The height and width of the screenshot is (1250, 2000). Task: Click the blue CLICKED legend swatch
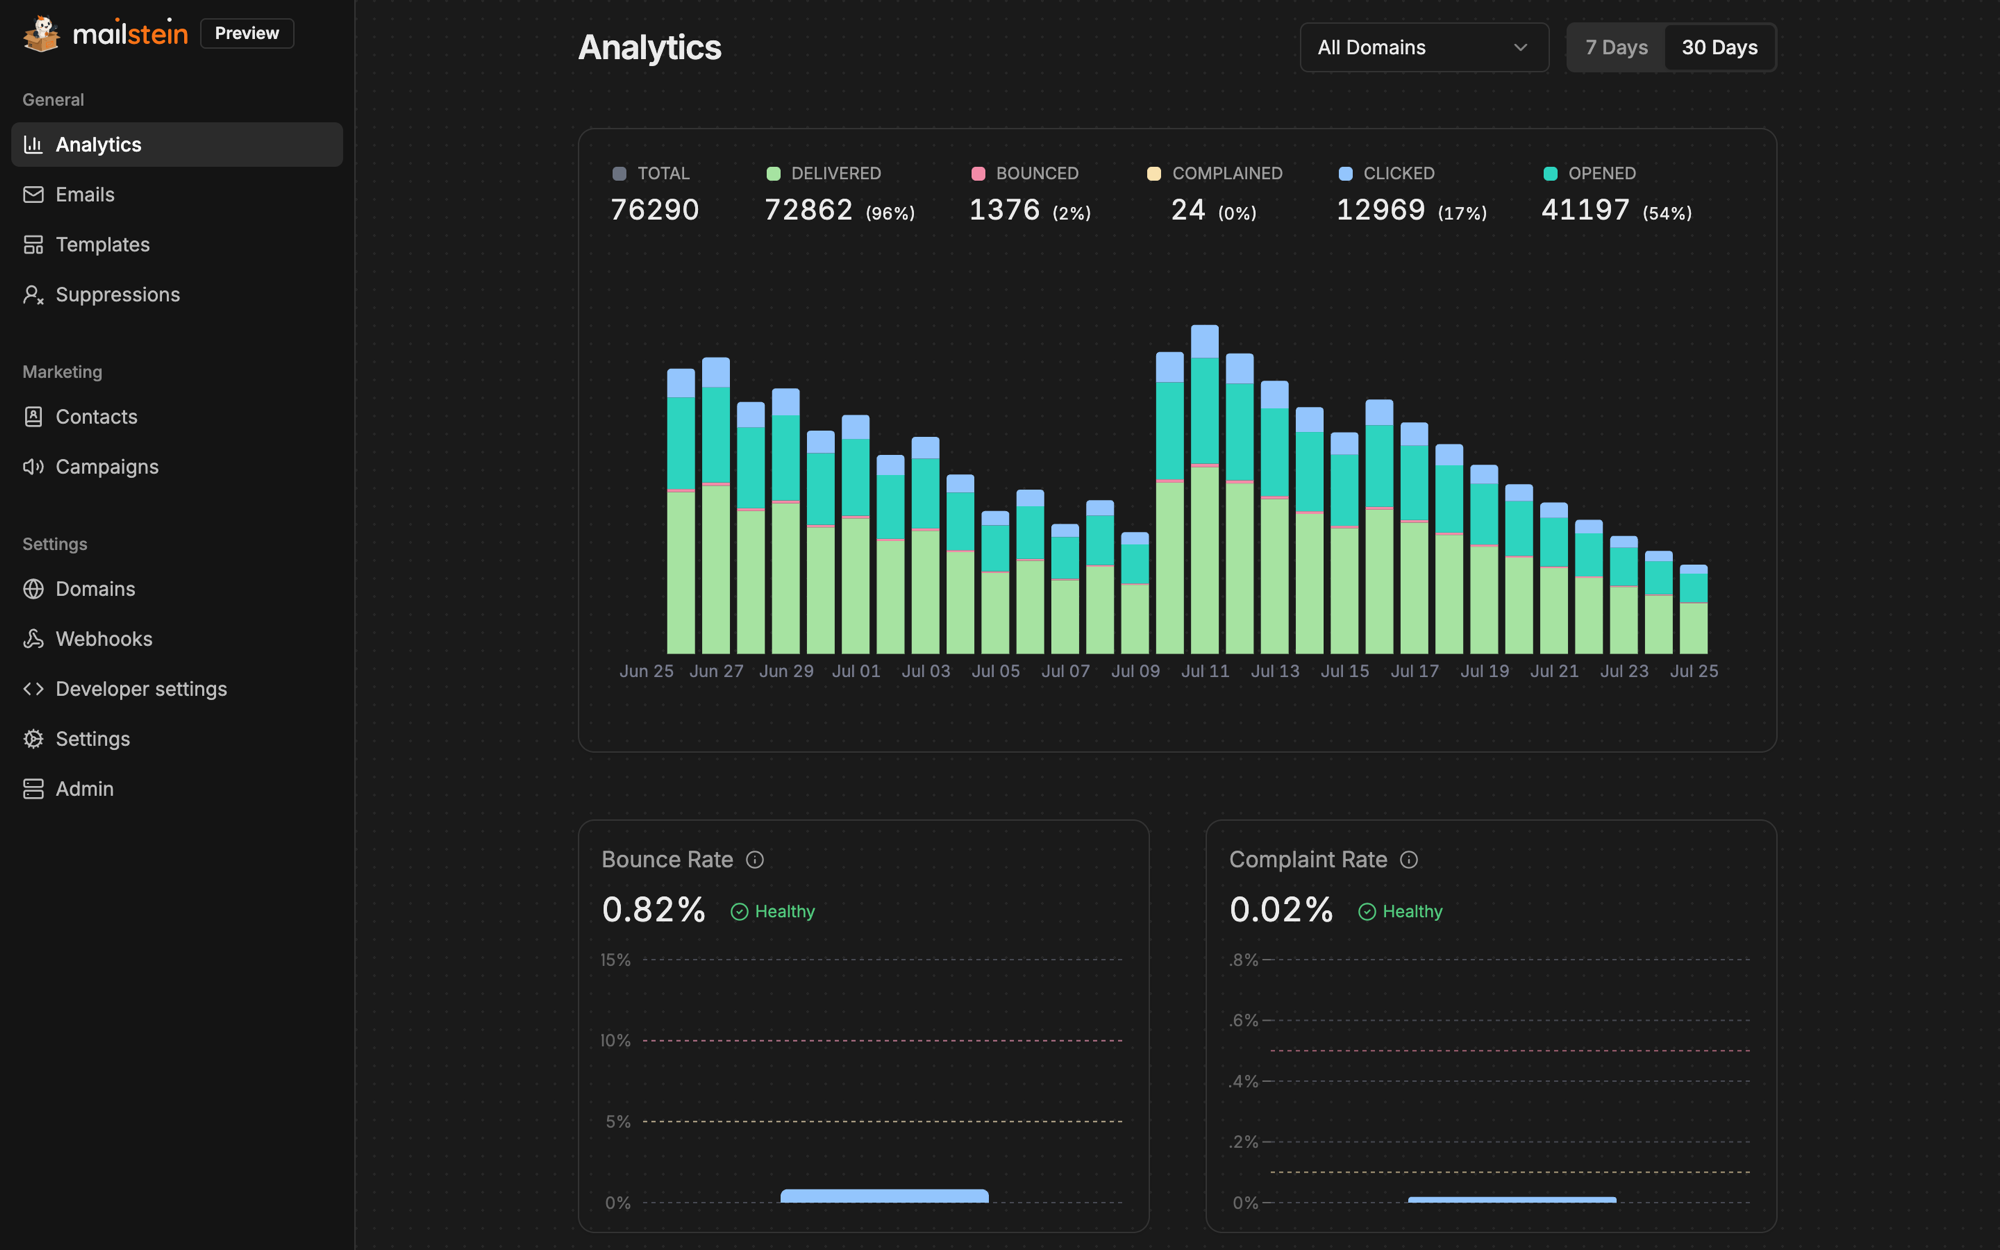(x=1346, y=174)
